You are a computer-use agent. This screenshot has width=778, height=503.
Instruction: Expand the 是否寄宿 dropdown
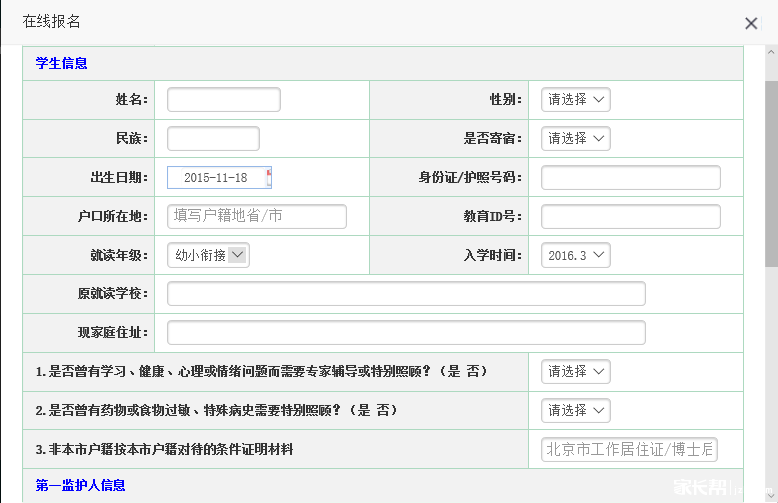(x=575, y=139)
